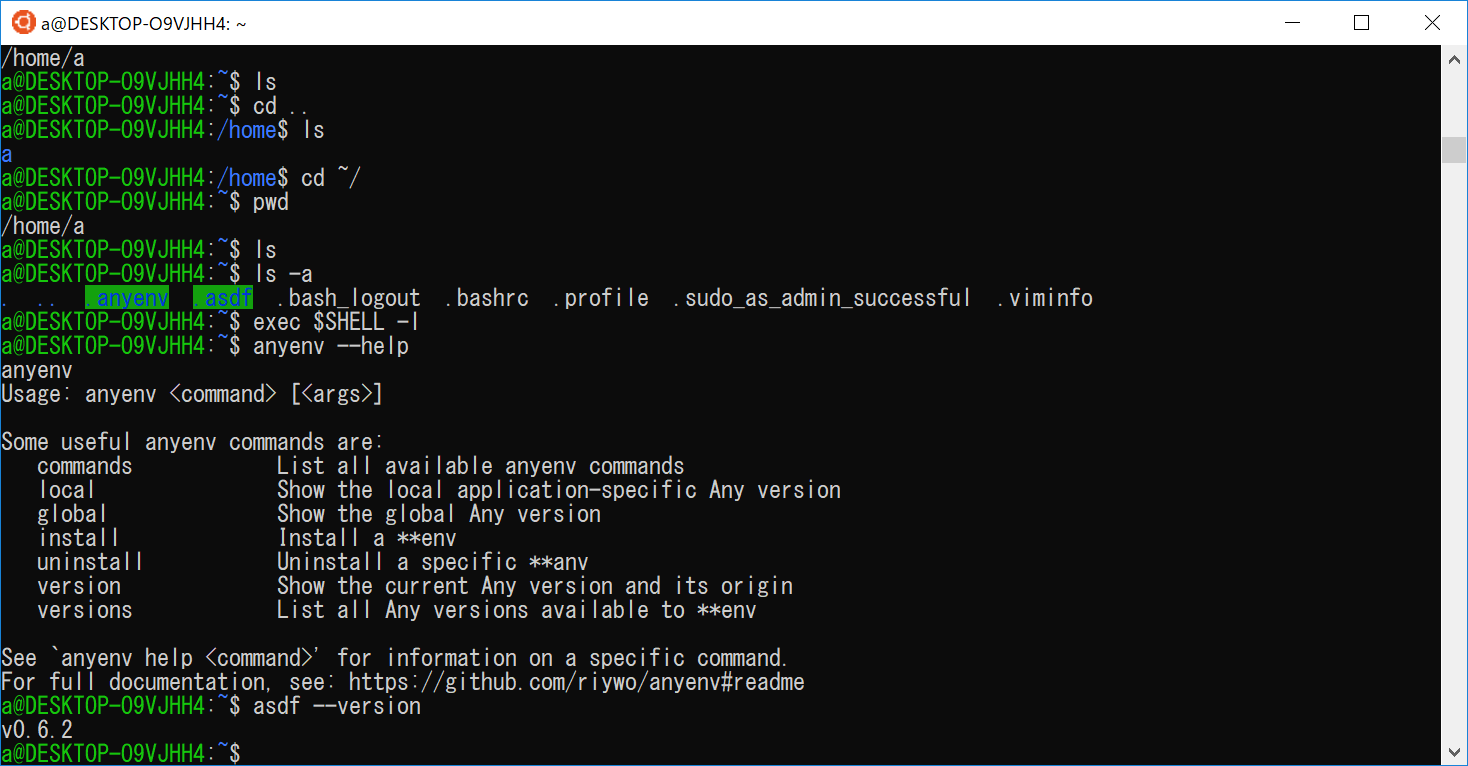Click the v0.6.2 version output

[37, 730]
